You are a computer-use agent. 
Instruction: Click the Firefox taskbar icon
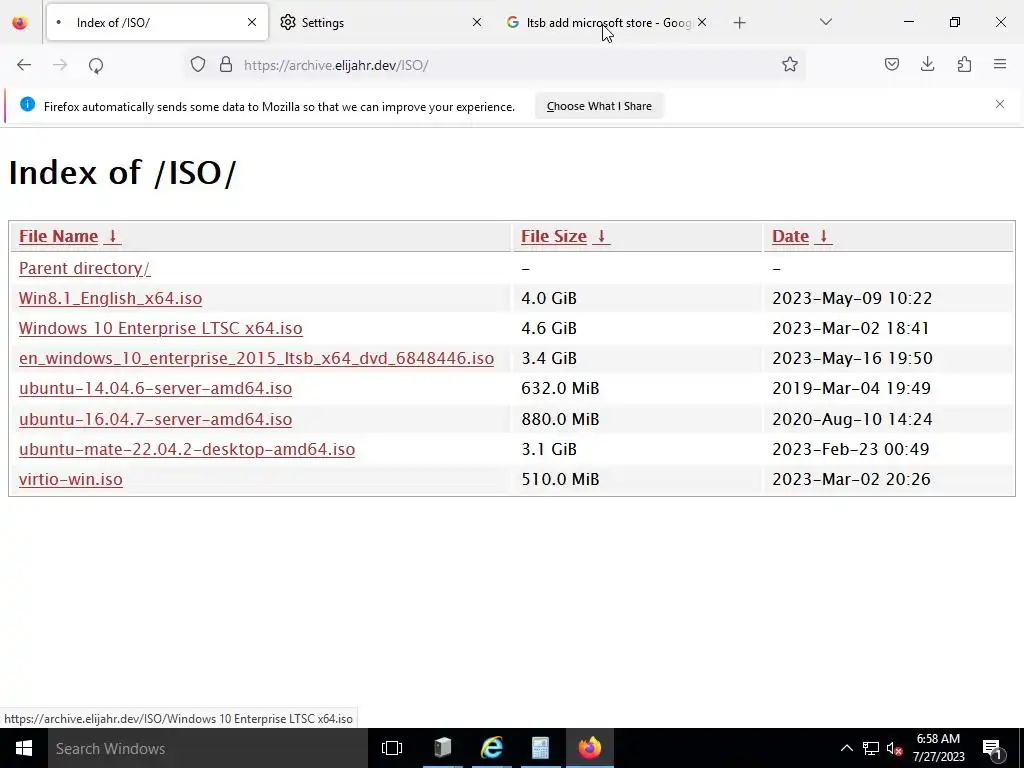click(590, 748)
